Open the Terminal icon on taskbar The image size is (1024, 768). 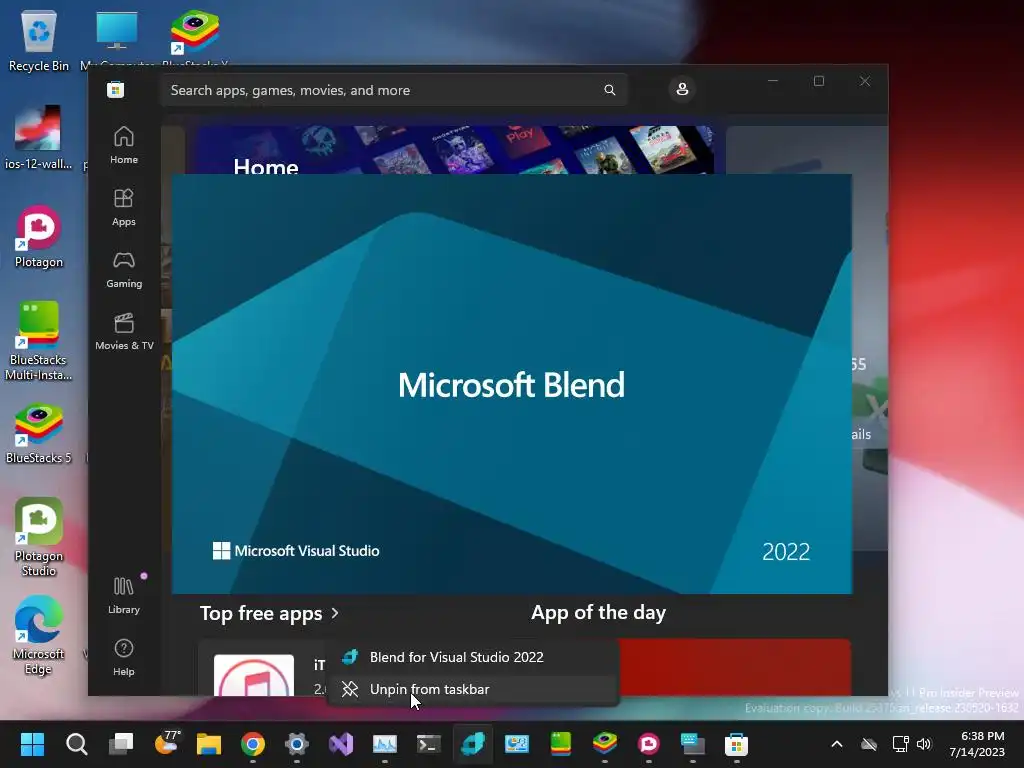[428, 744]
